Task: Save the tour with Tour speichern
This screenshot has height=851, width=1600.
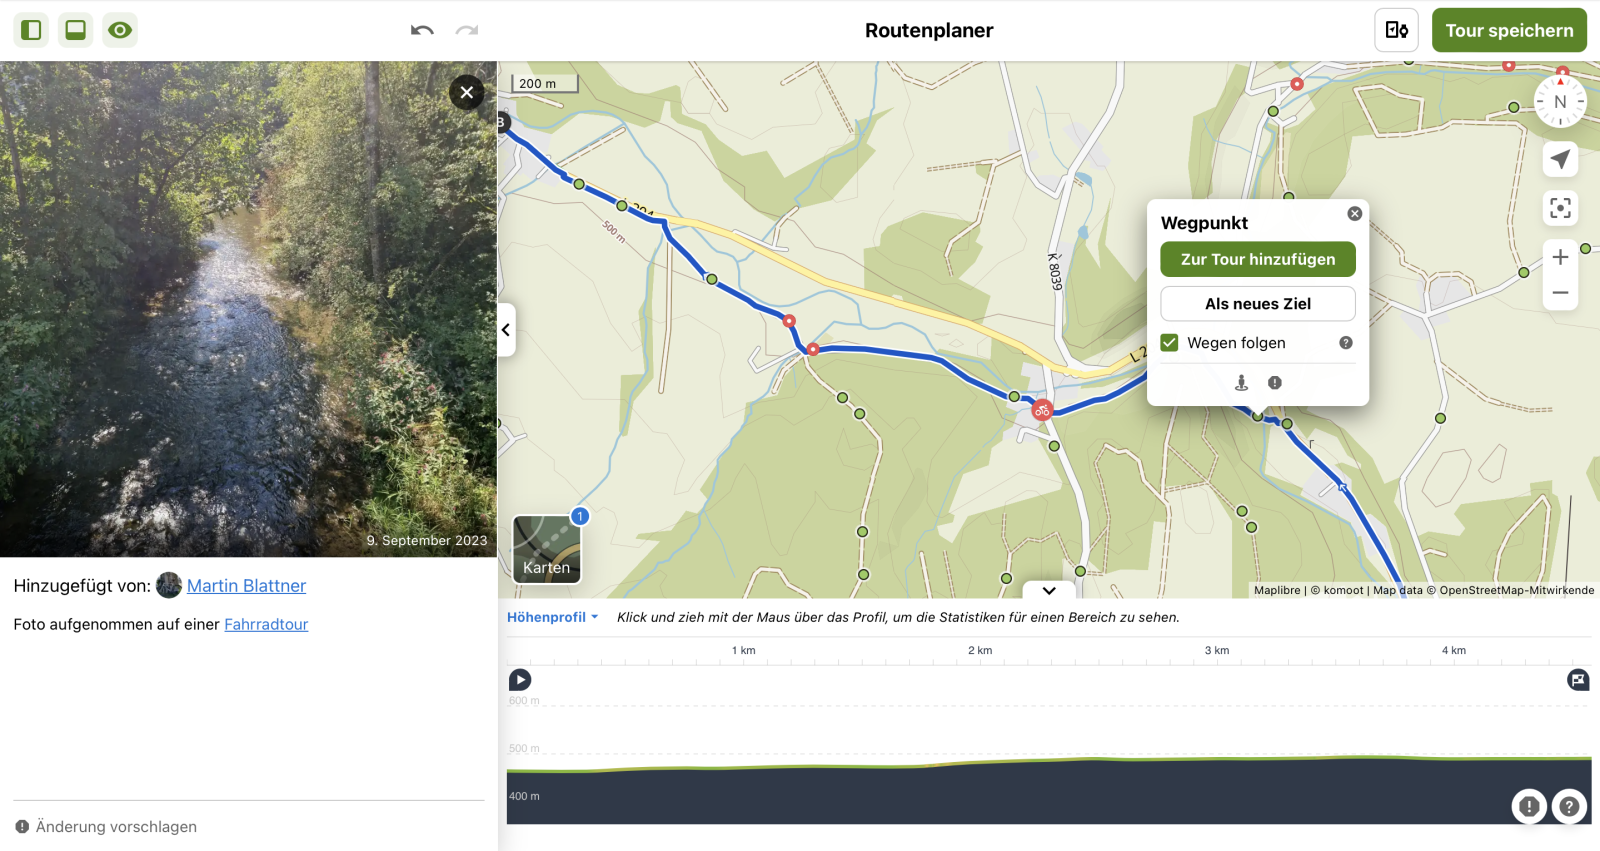Action: pos(1508,30)
